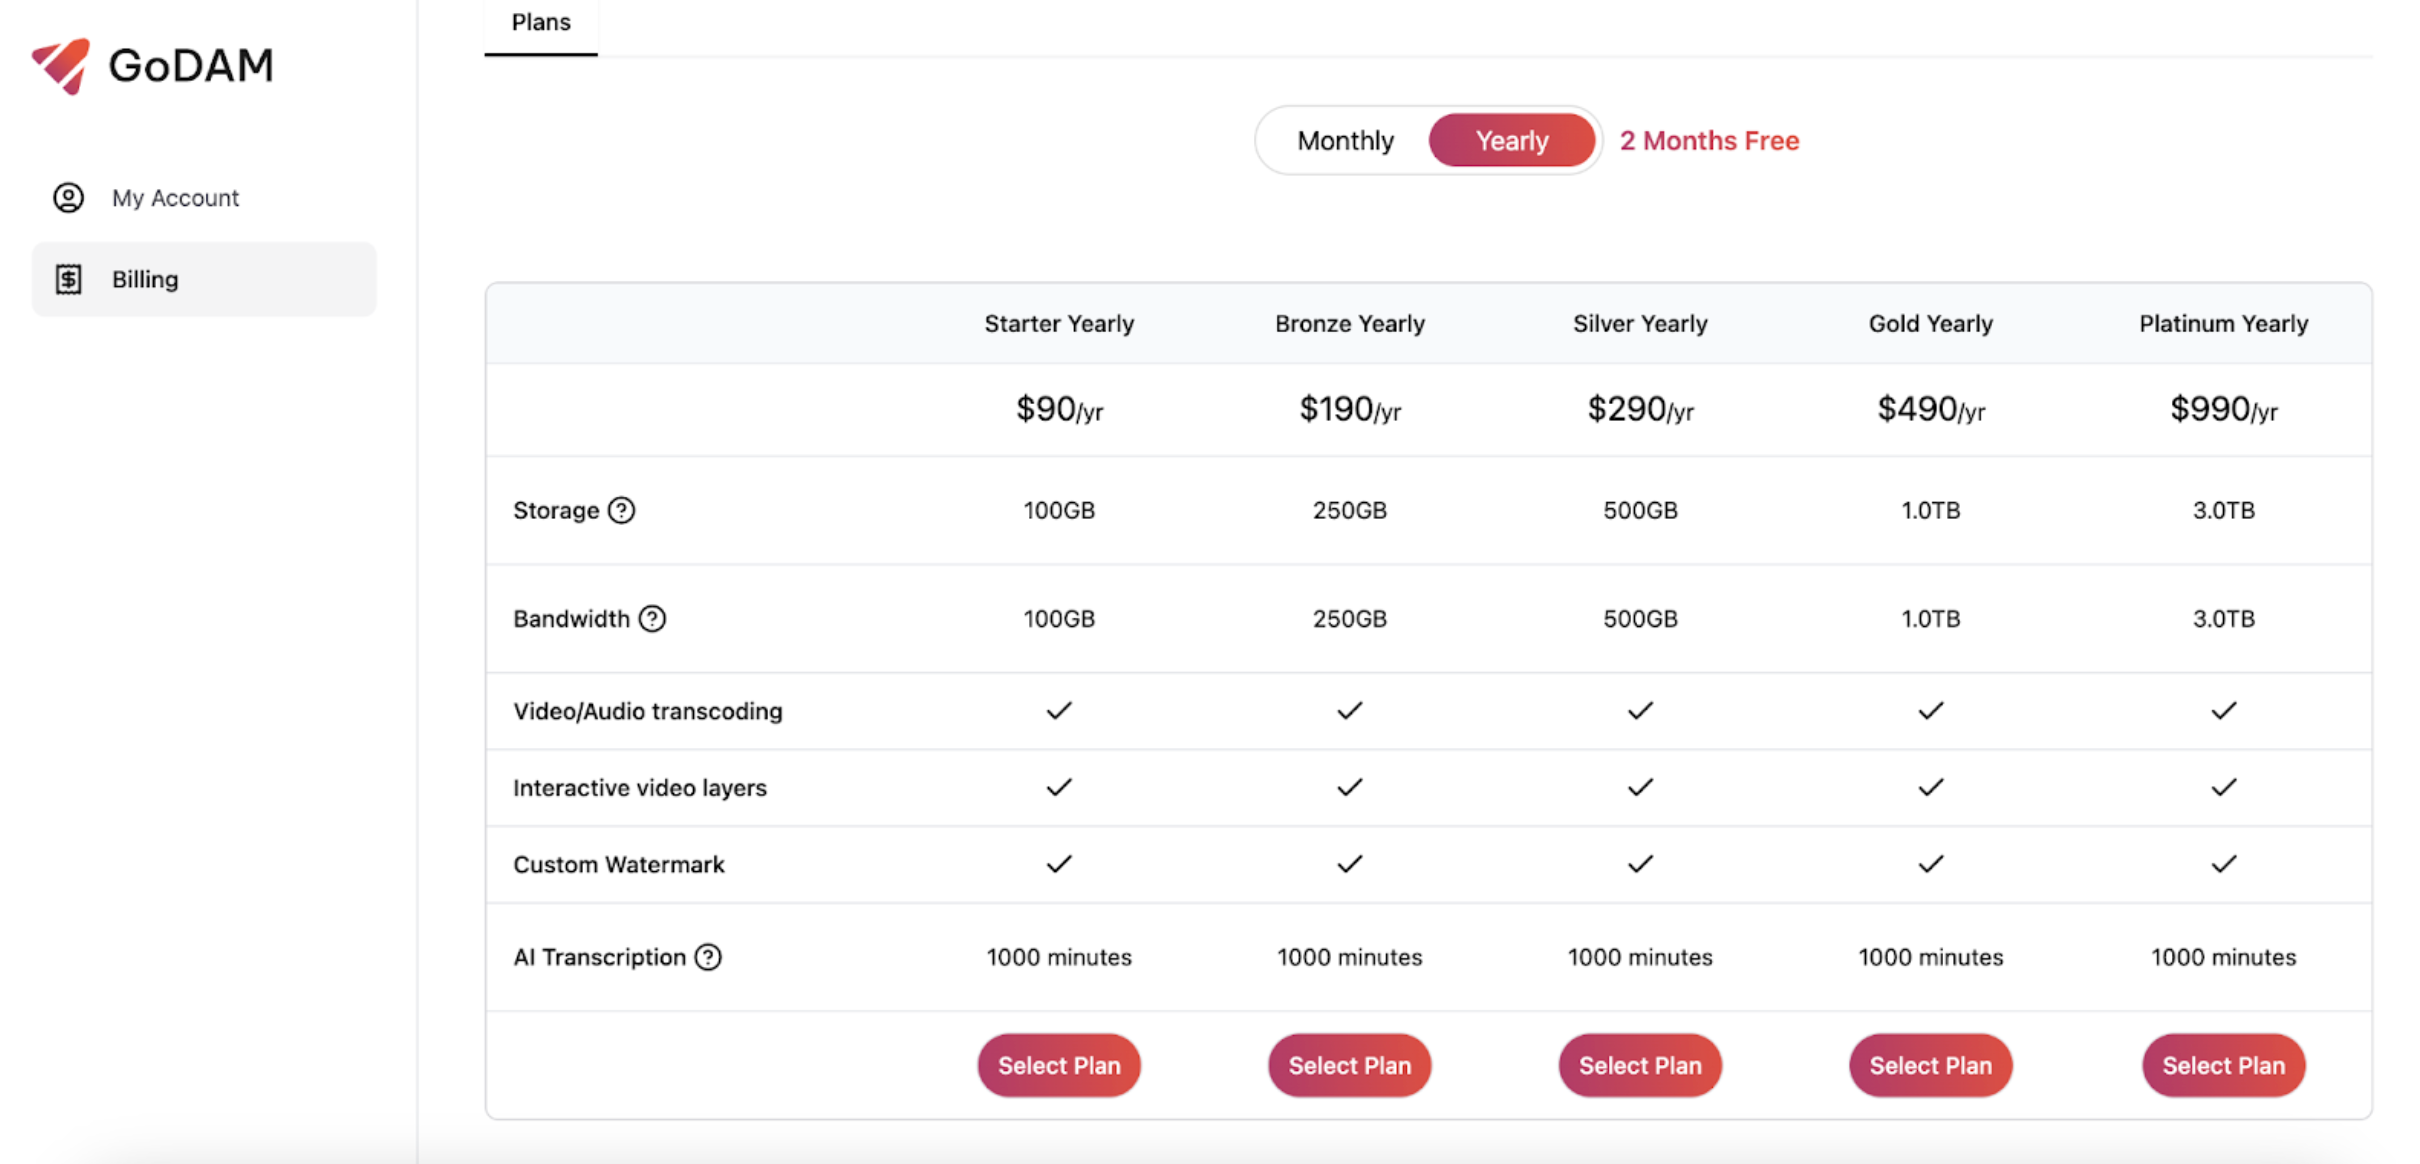
Task: Click the AI Transcription help icon
Action: pyautogui.click(x=708, y=957)
